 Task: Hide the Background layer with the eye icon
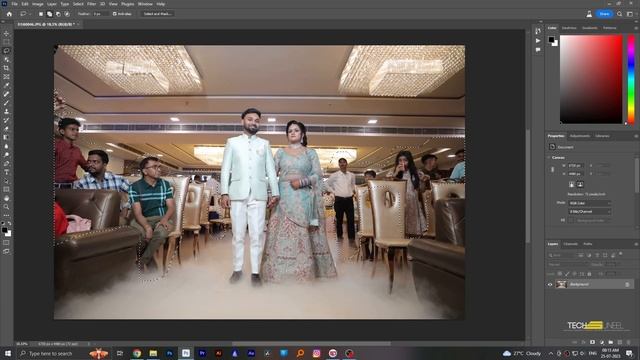(x=550, y=284)
